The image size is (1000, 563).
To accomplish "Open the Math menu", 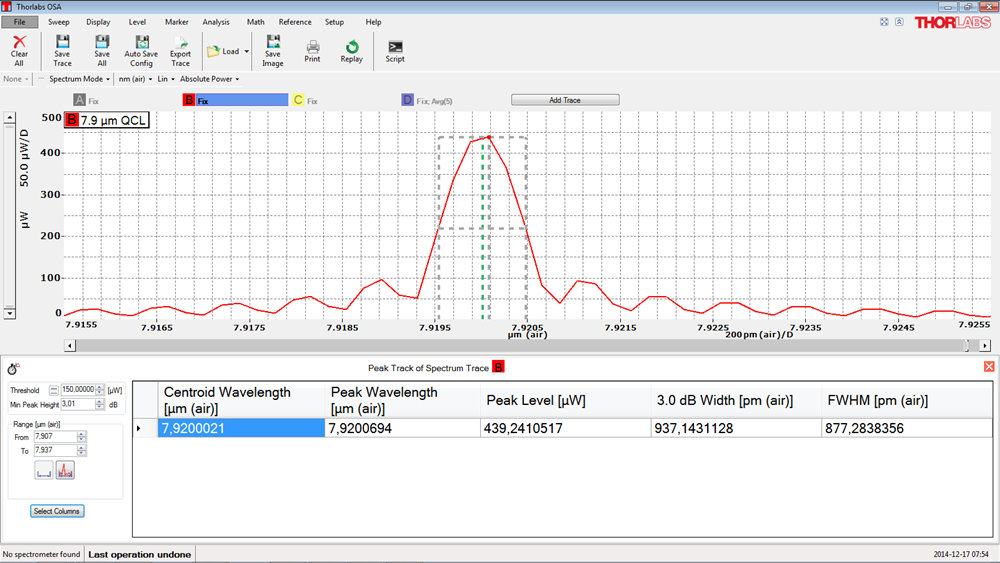I will (256, 22).
